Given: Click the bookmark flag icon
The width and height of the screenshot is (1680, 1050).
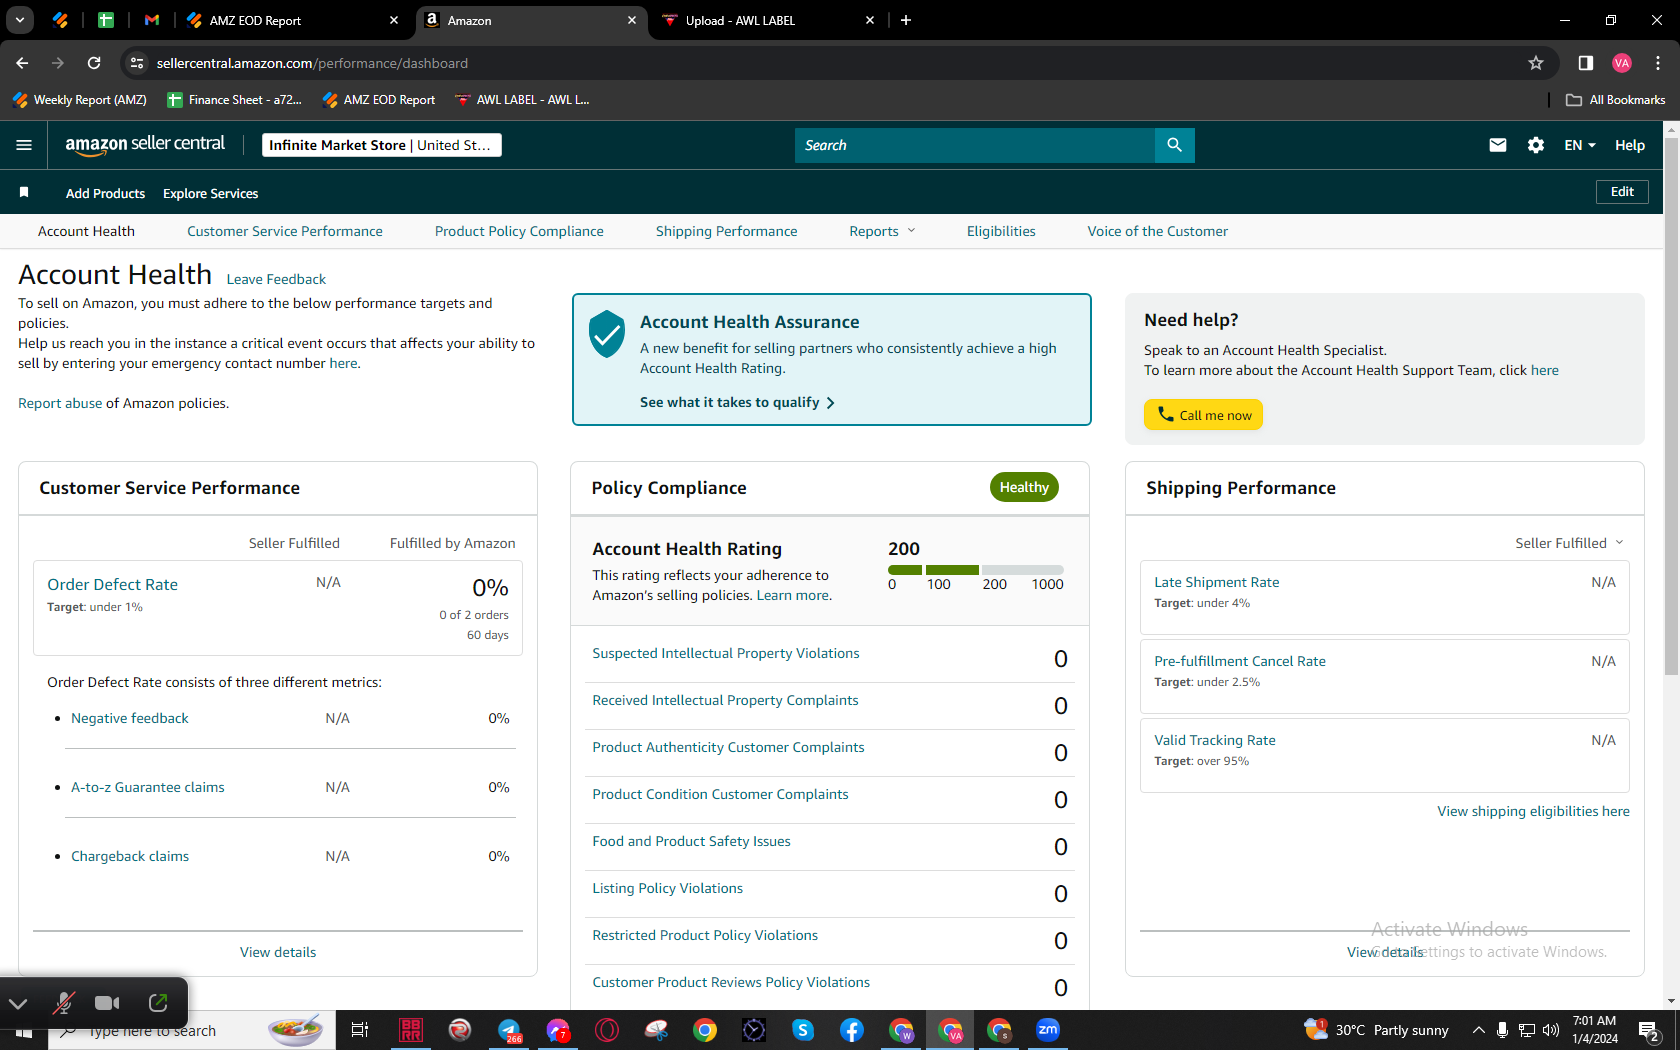Looking at the screenshot, I should point(24,192).
